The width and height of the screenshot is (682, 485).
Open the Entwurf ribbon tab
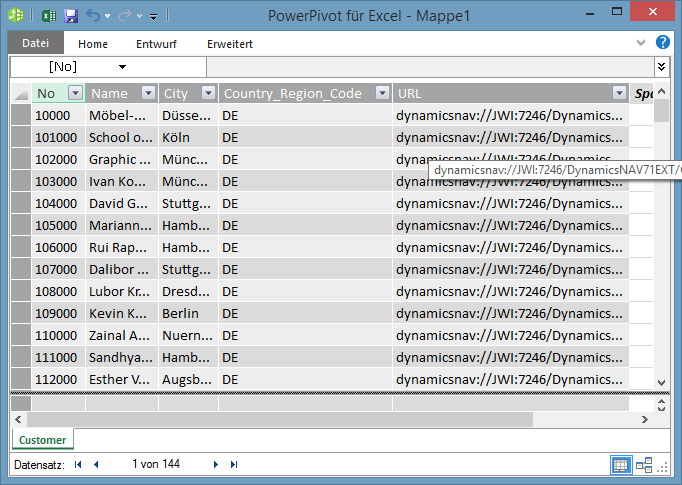(x=156, y=44)
